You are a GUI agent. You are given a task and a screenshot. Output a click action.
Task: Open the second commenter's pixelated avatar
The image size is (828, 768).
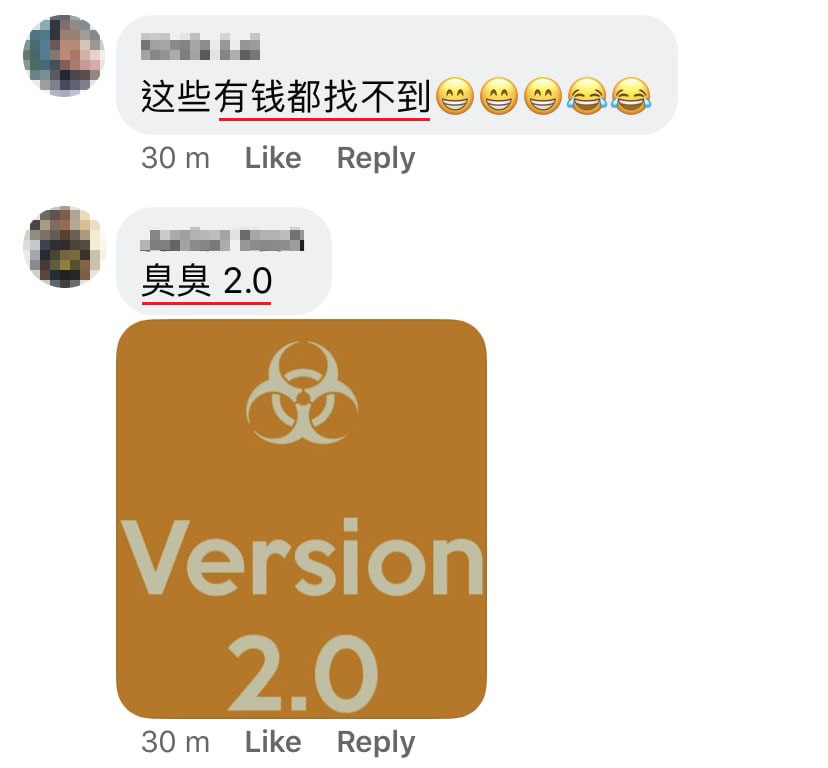[x=64, y=247]
